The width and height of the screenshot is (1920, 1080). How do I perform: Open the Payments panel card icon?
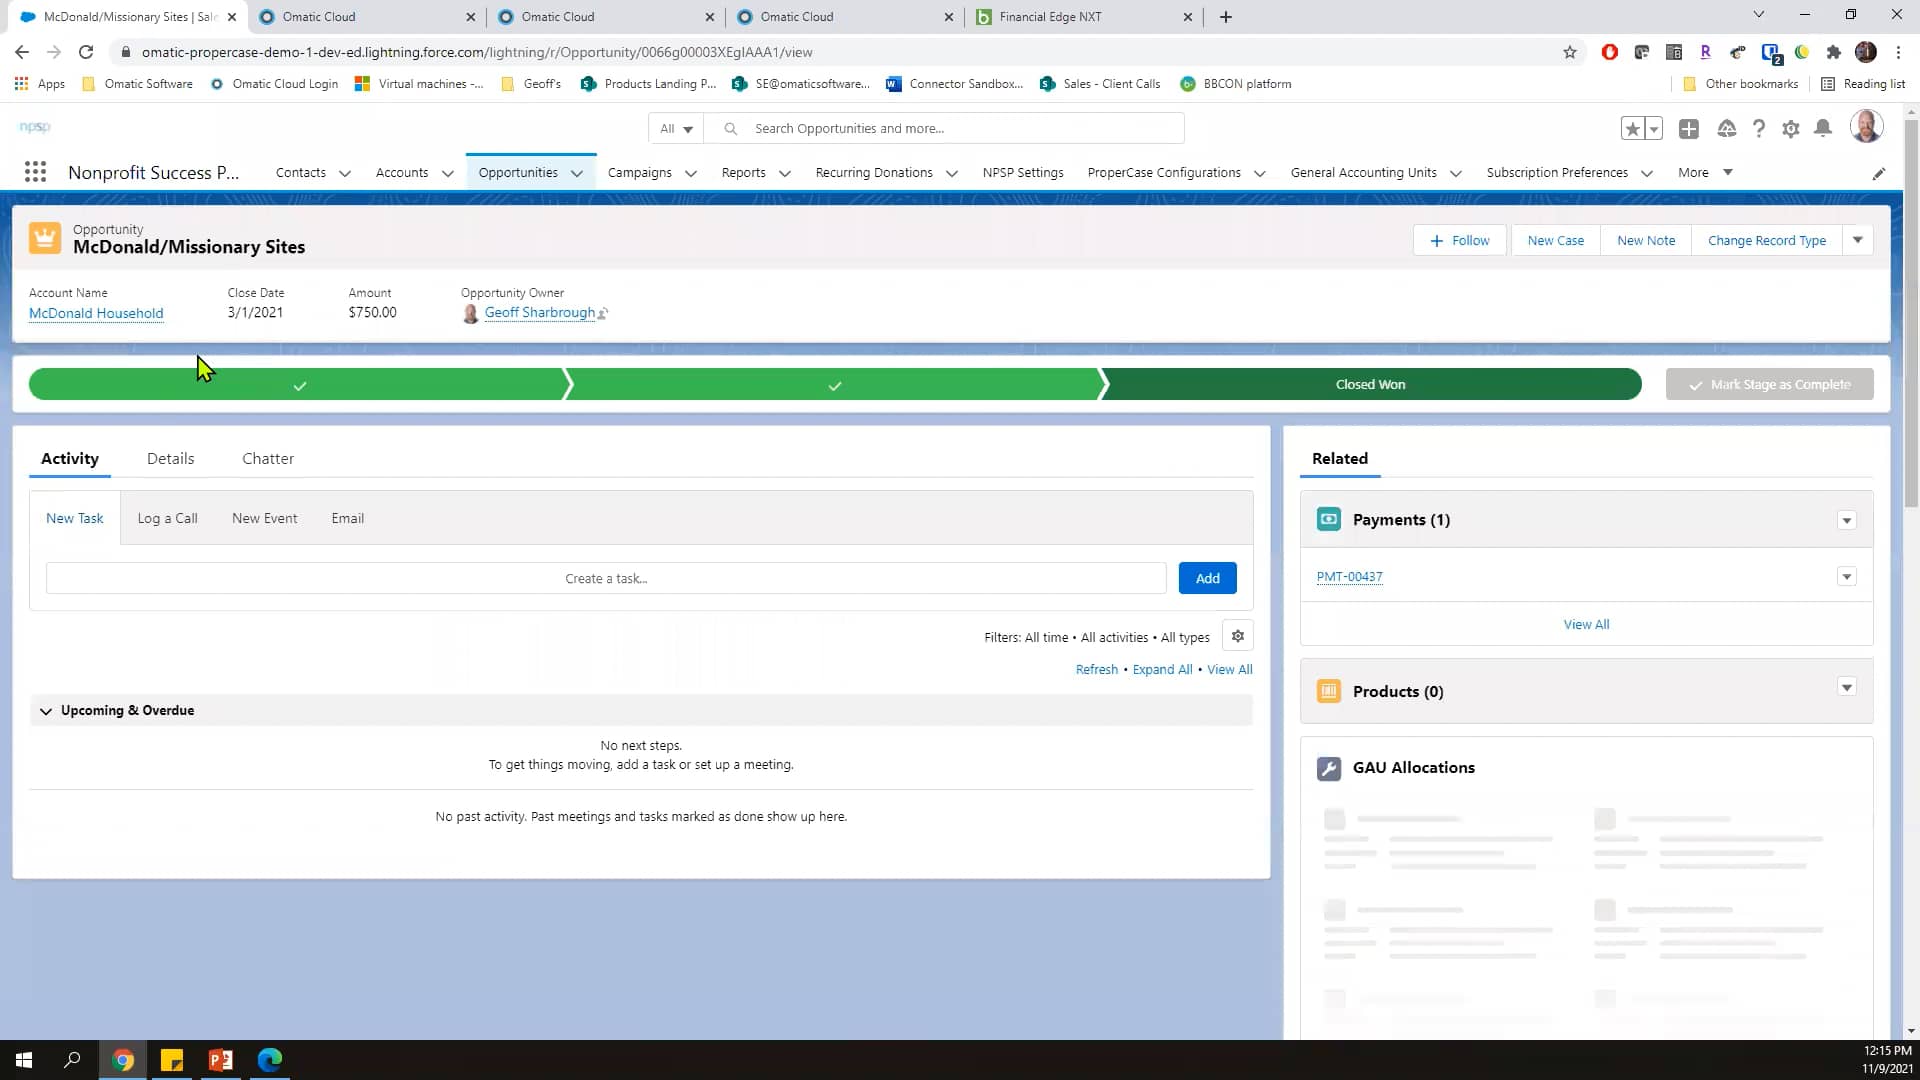point(1328,519)
